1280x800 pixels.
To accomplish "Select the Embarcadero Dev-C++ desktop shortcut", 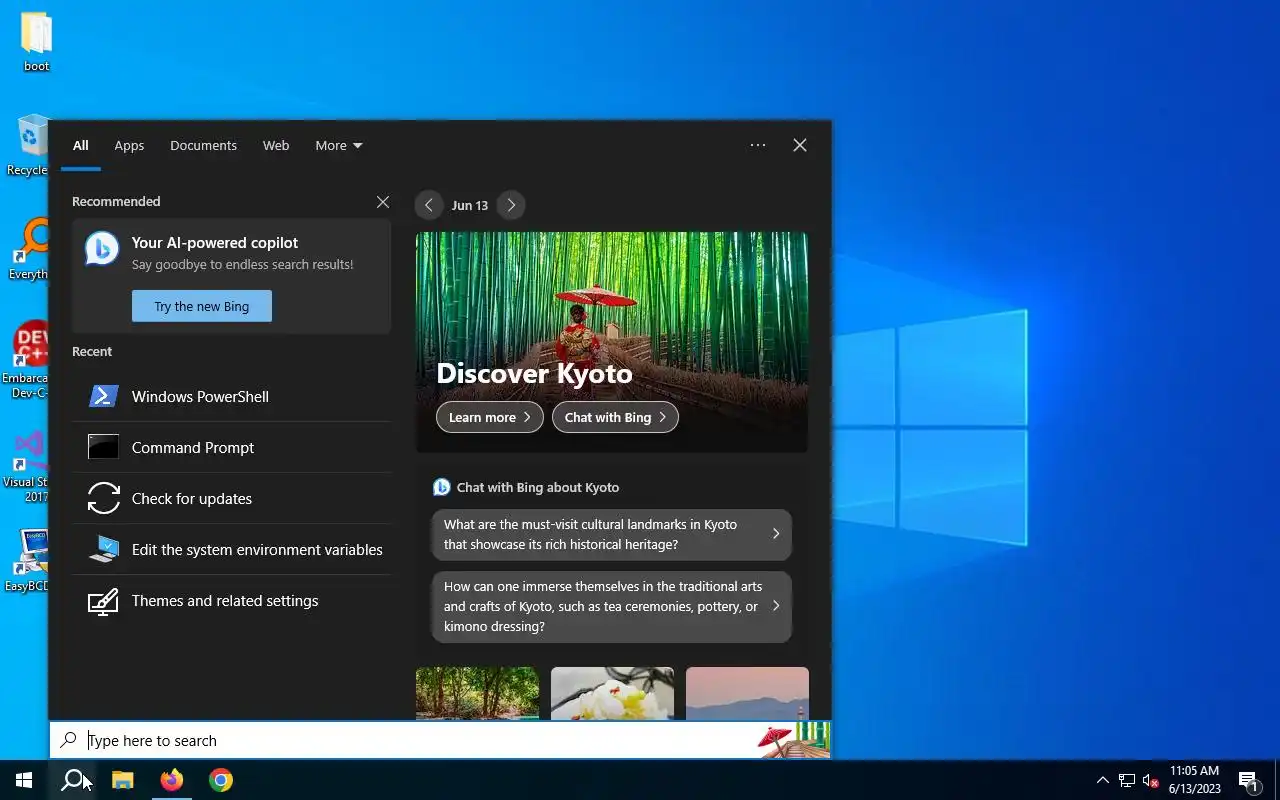I will 28,360.
